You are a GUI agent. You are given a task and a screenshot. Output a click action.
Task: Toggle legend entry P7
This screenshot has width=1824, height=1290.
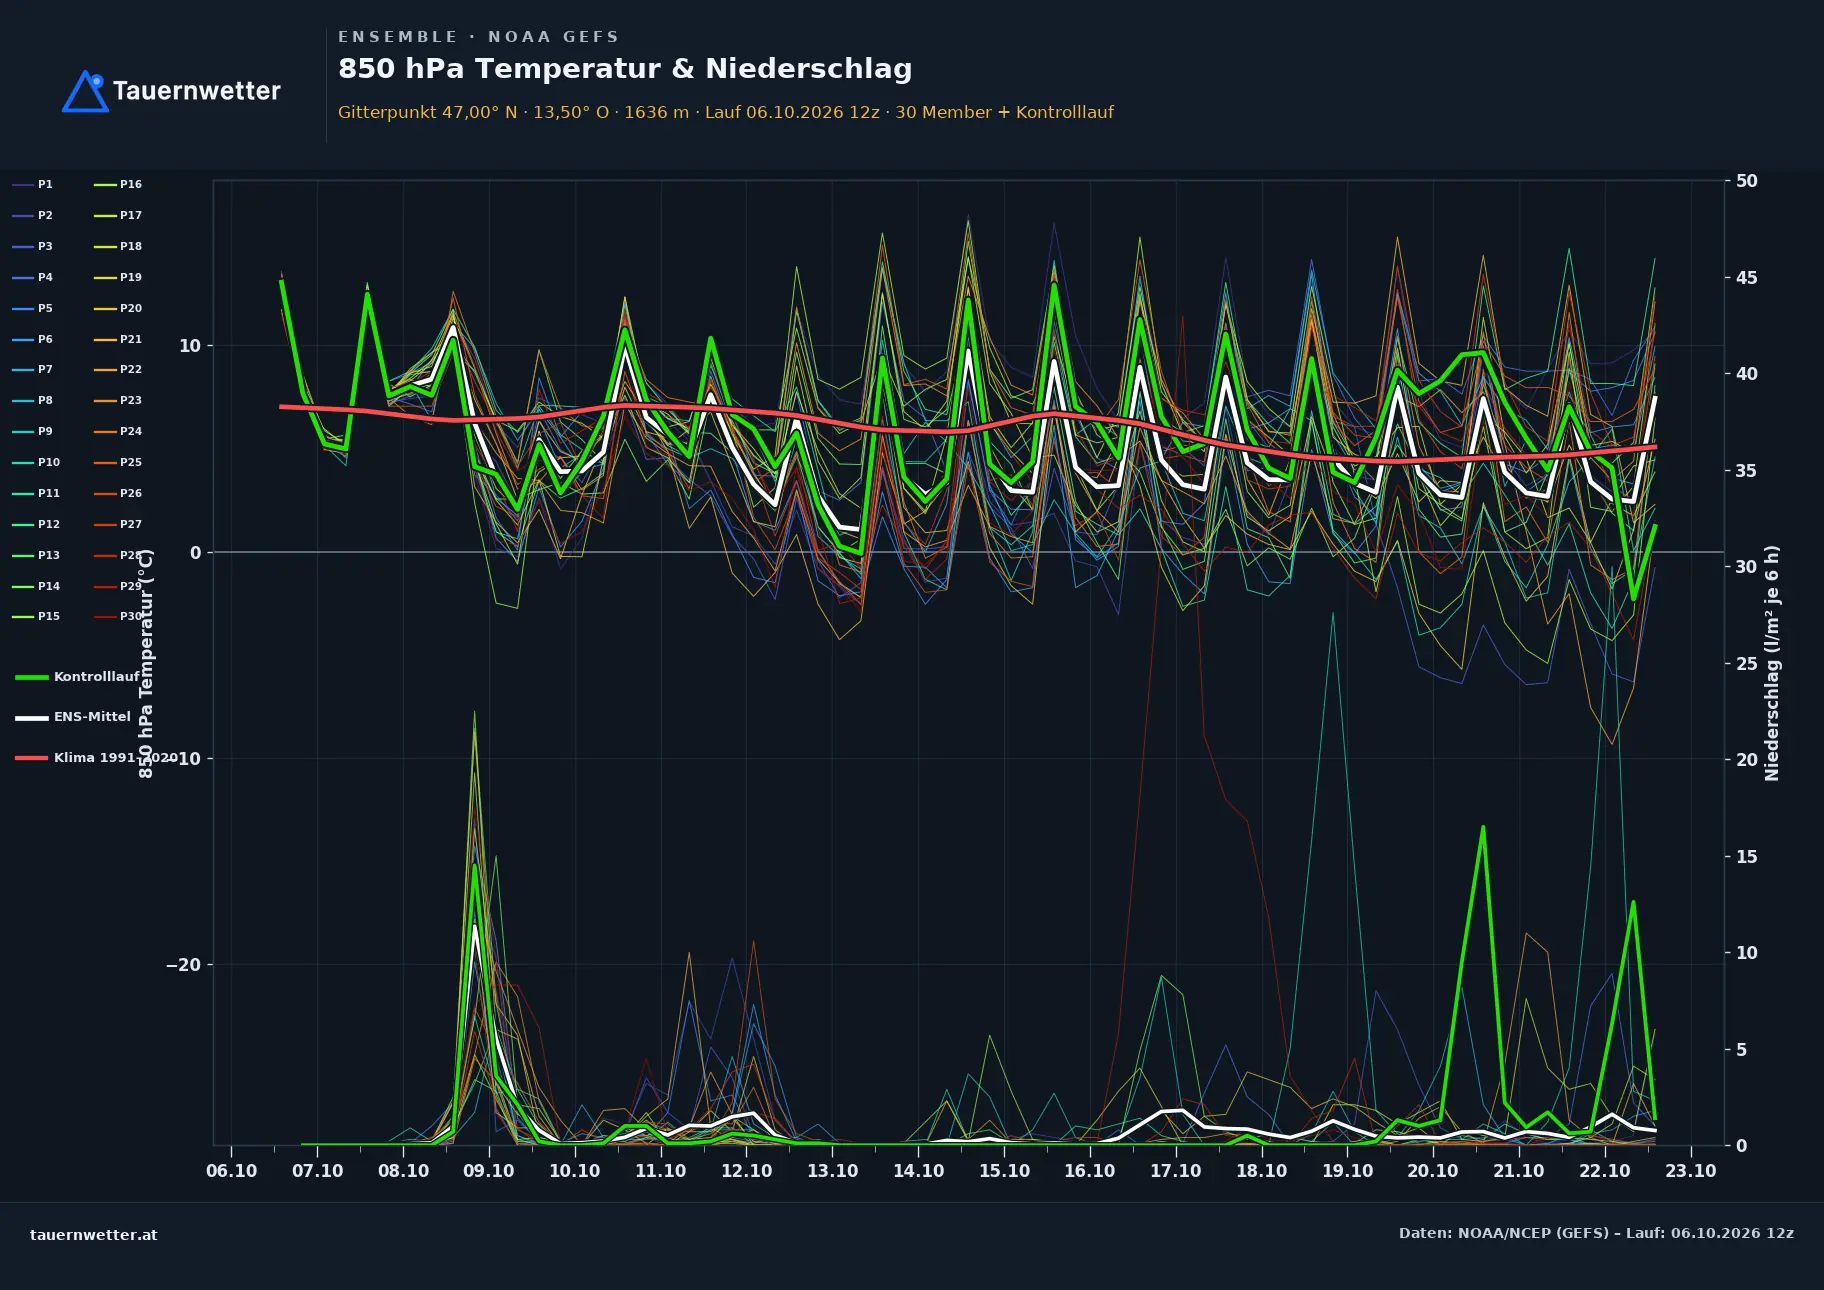point(32,369)
